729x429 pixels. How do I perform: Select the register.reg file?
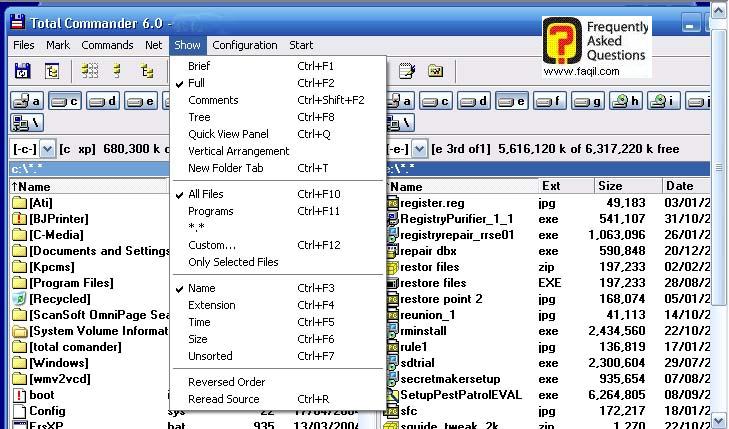click(431, 203)
